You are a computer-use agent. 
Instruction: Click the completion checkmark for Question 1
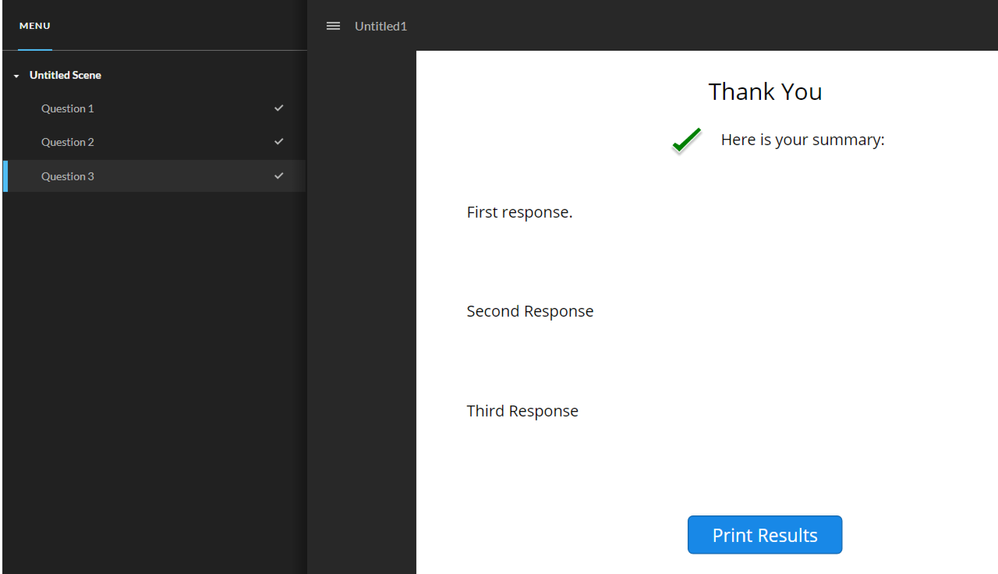click(279, 108)
